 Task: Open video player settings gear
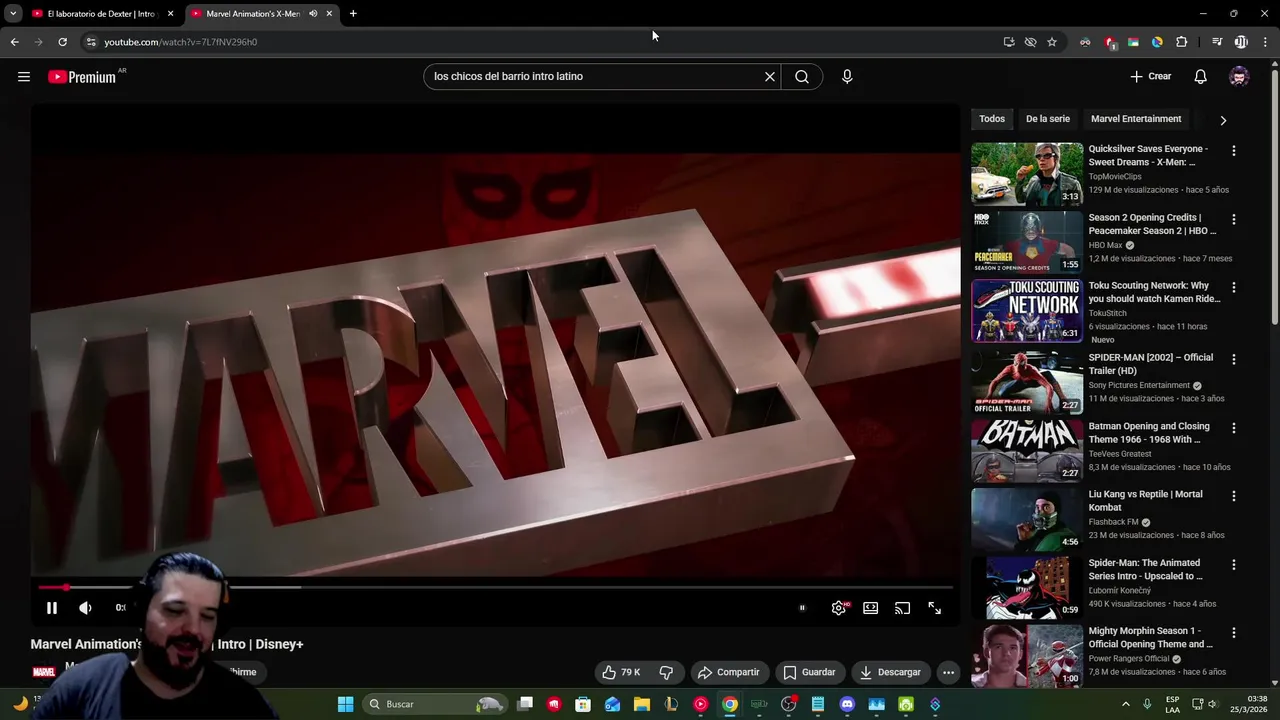(x=839, y=608)
